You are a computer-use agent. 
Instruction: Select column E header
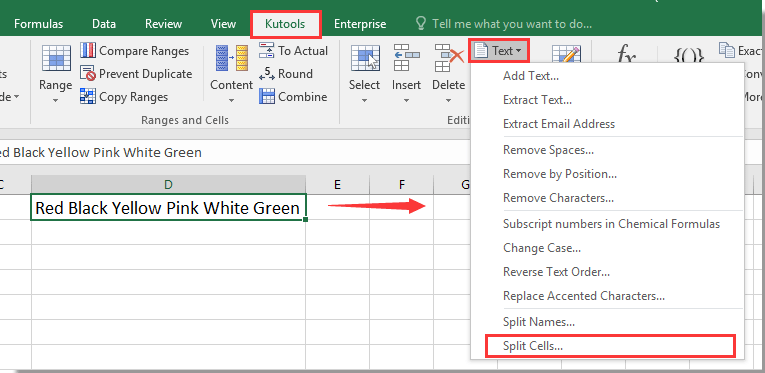pos(338,185)
